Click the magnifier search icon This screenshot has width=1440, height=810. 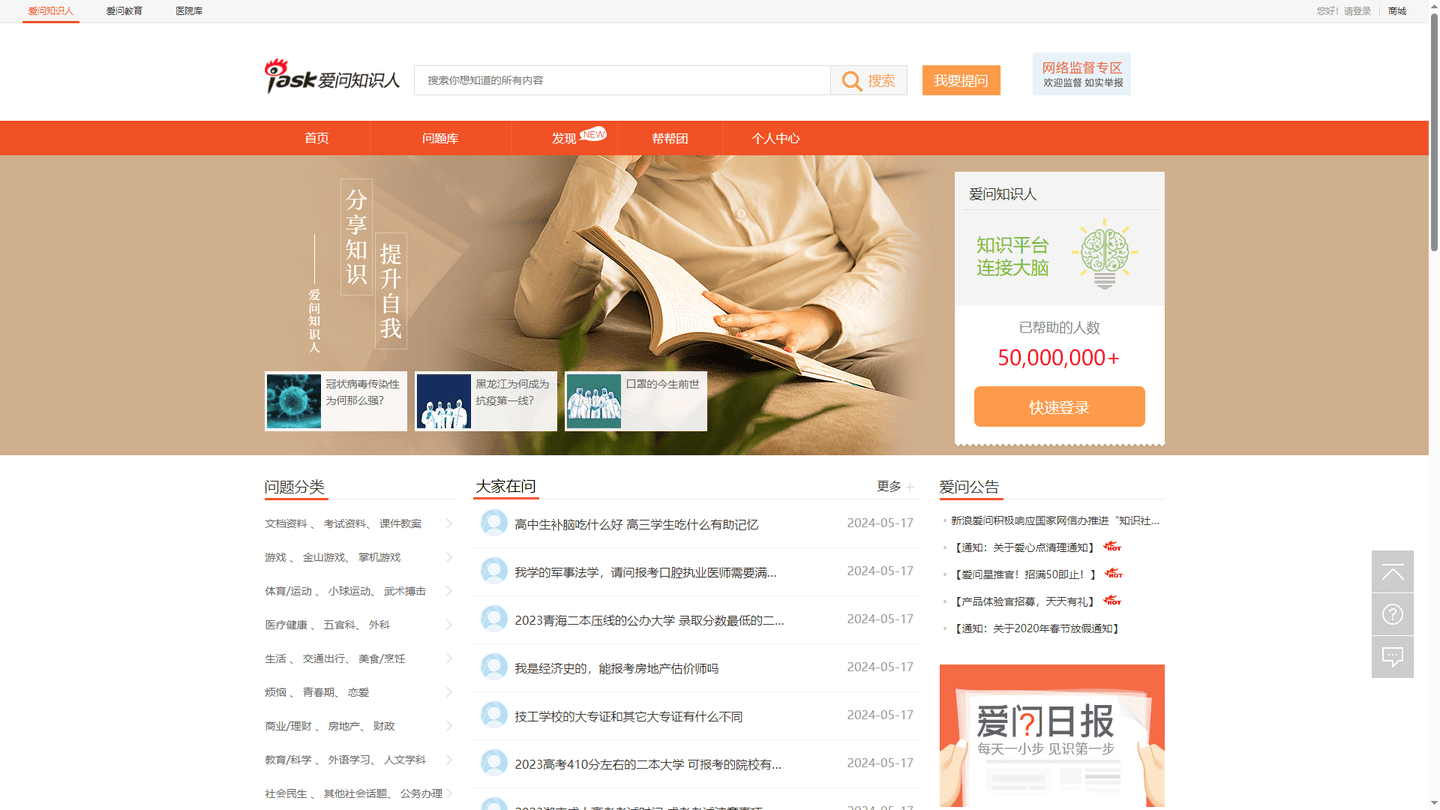[x=851, y=81]
